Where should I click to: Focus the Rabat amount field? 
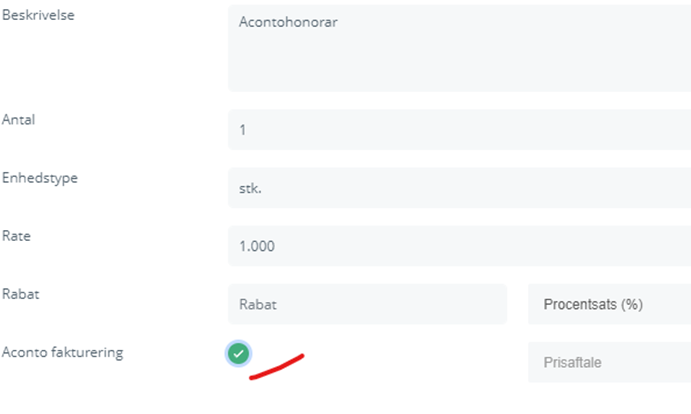pos(367,304)
